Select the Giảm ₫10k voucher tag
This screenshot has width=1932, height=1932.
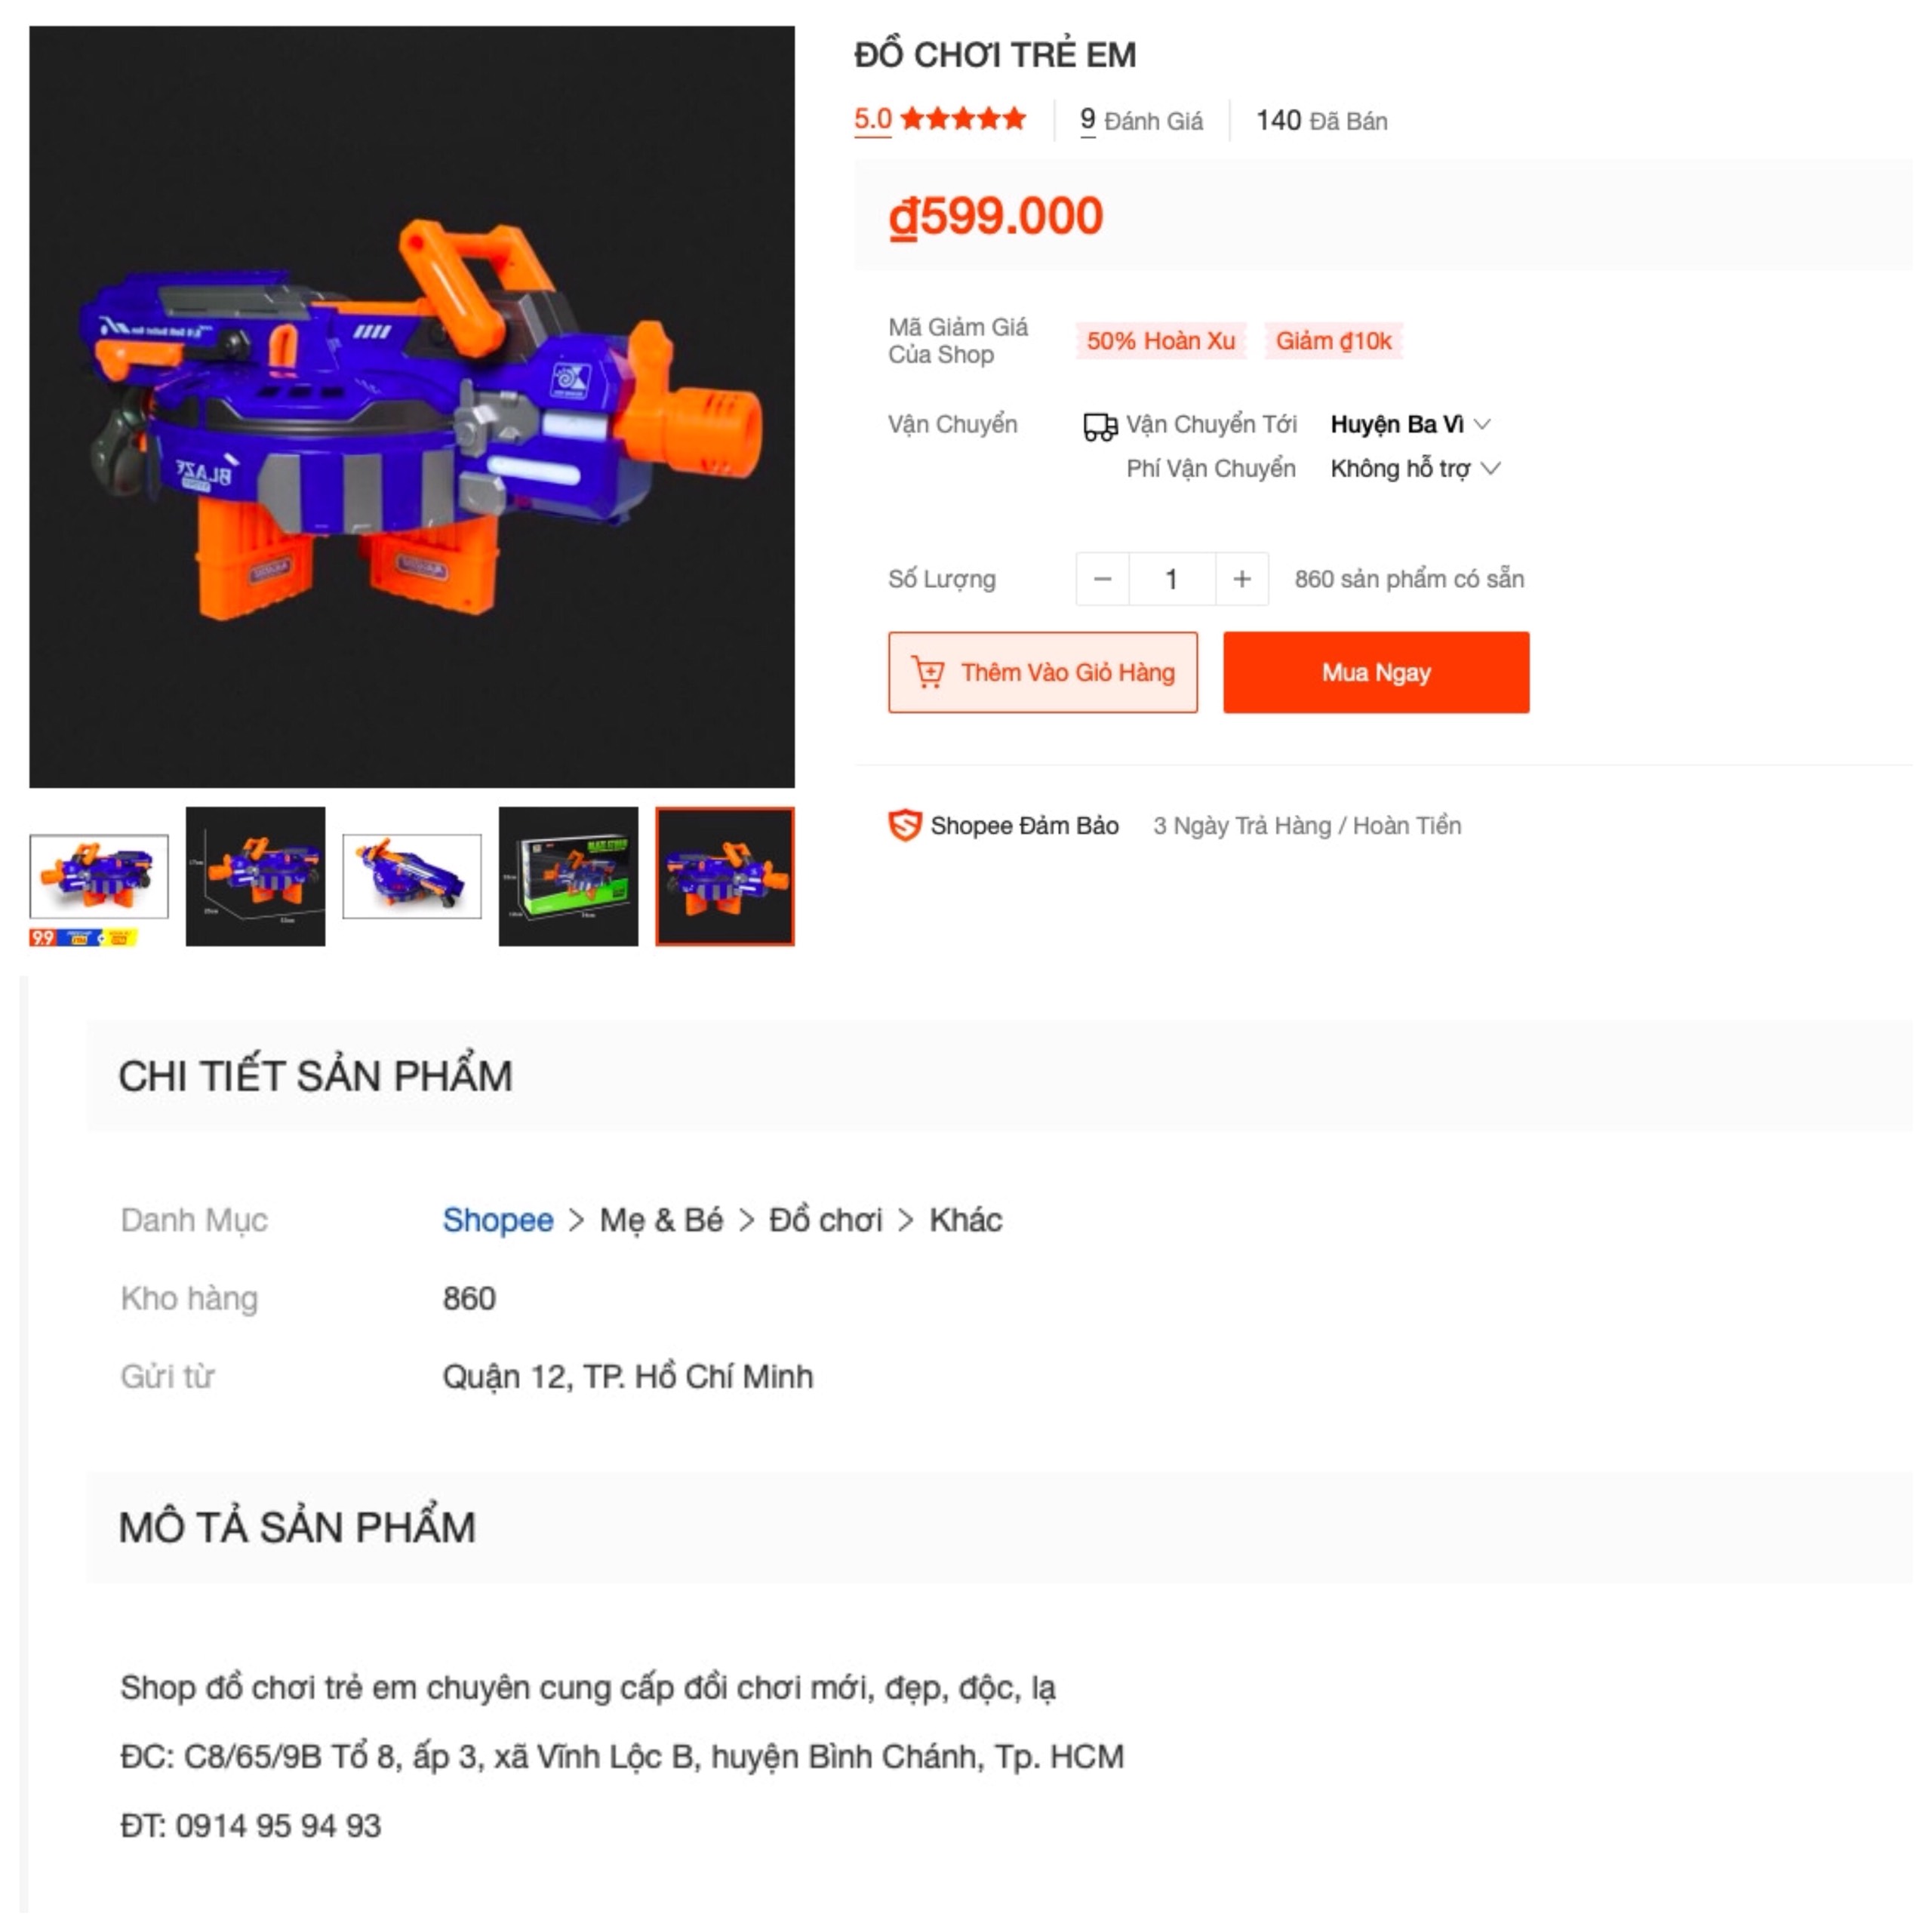[1333, 341]
